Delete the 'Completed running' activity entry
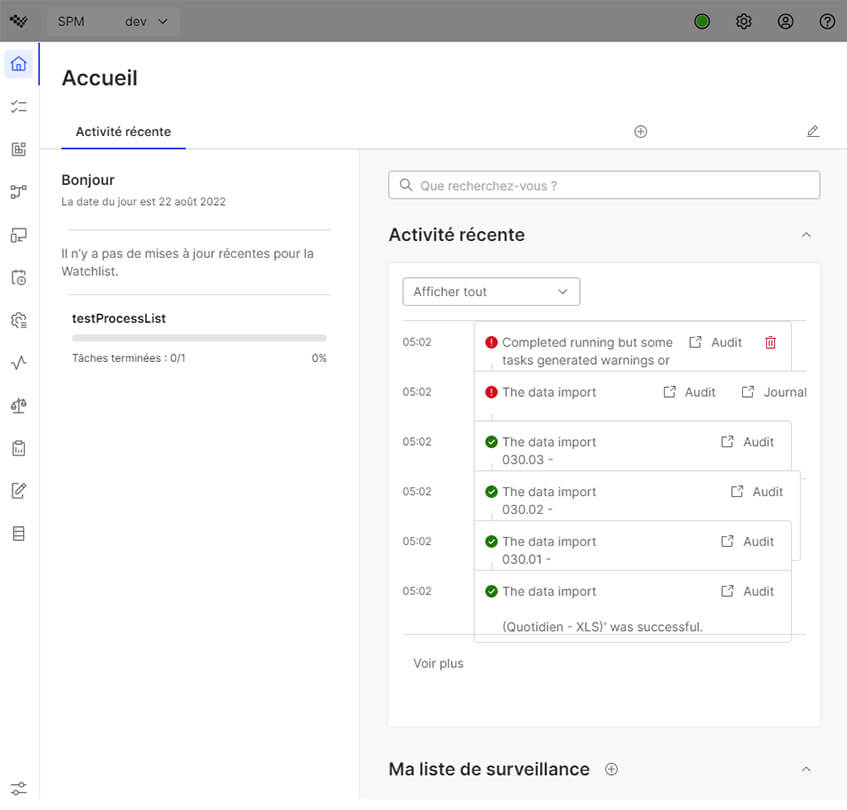This screenshot has height=810, width=847. coord(770,342)
